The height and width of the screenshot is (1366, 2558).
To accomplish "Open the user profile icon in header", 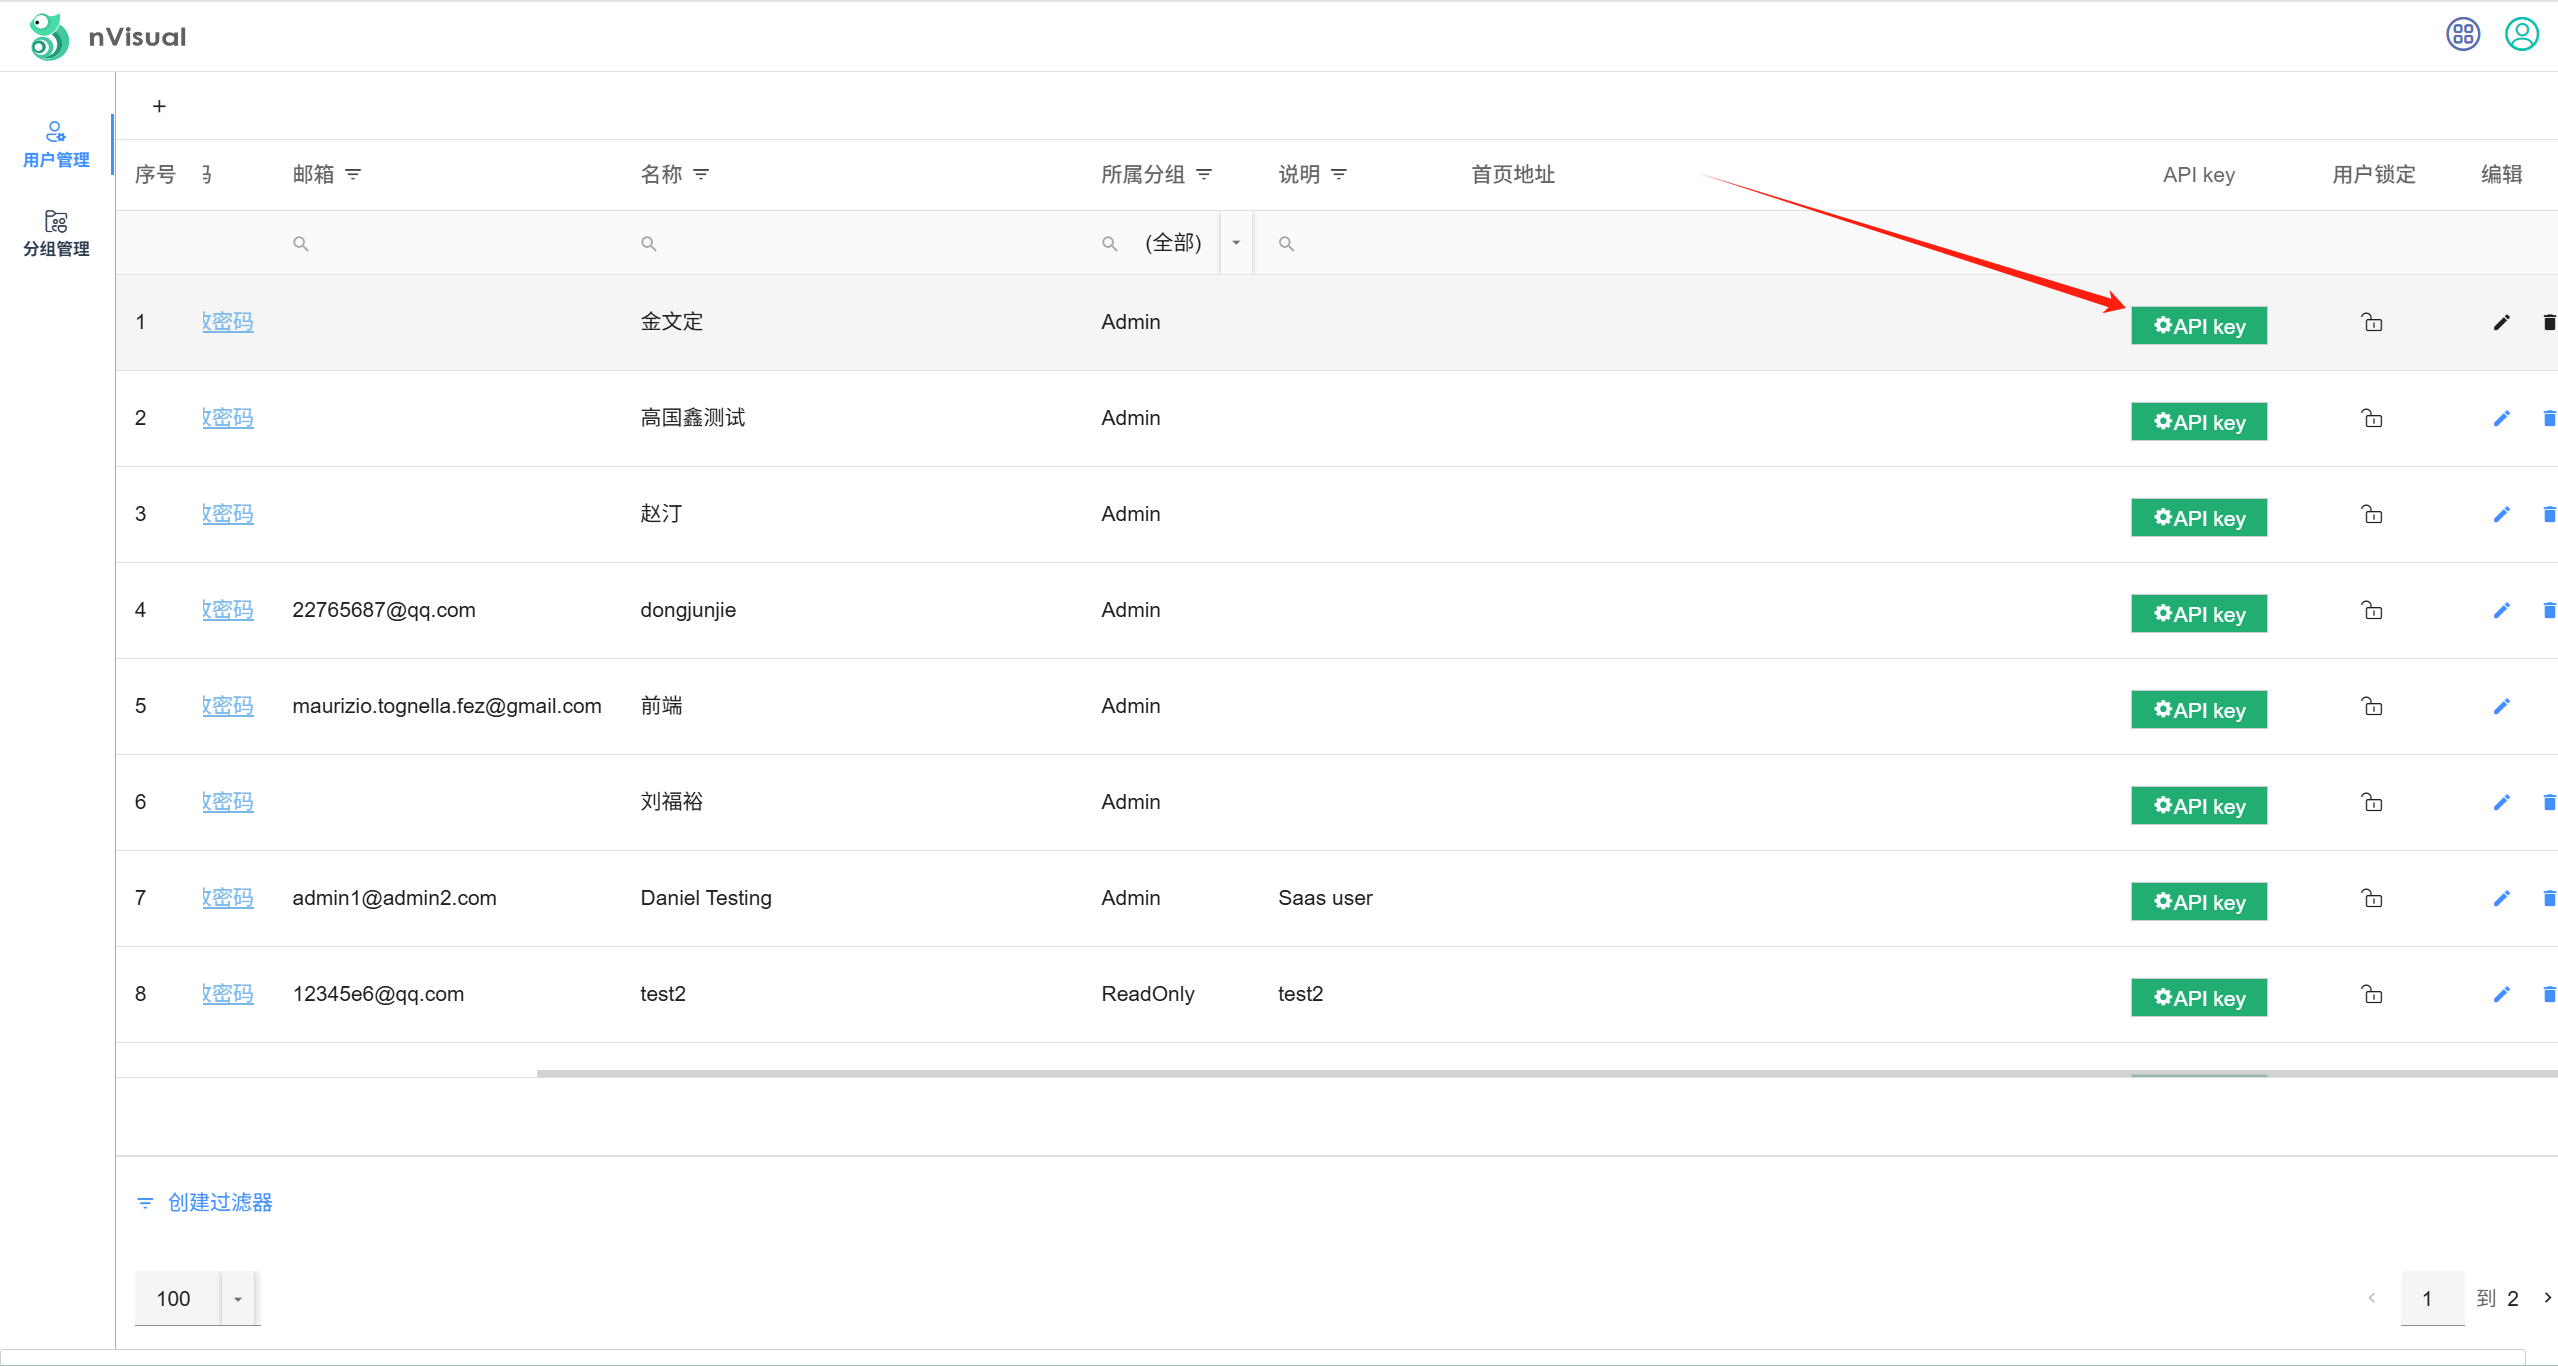I will [2521, 35].
